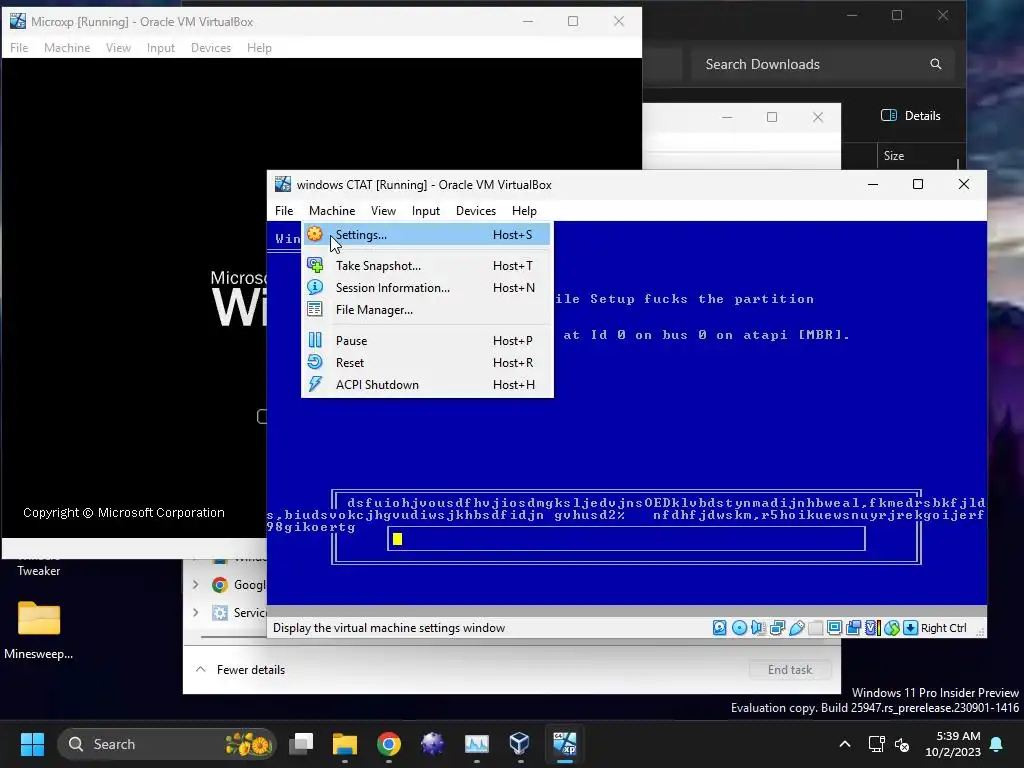The width and height of the screenshot is (1024, 768).
Task: Click keyboard capture arrow status icon
Action: (x=910, y=628)
